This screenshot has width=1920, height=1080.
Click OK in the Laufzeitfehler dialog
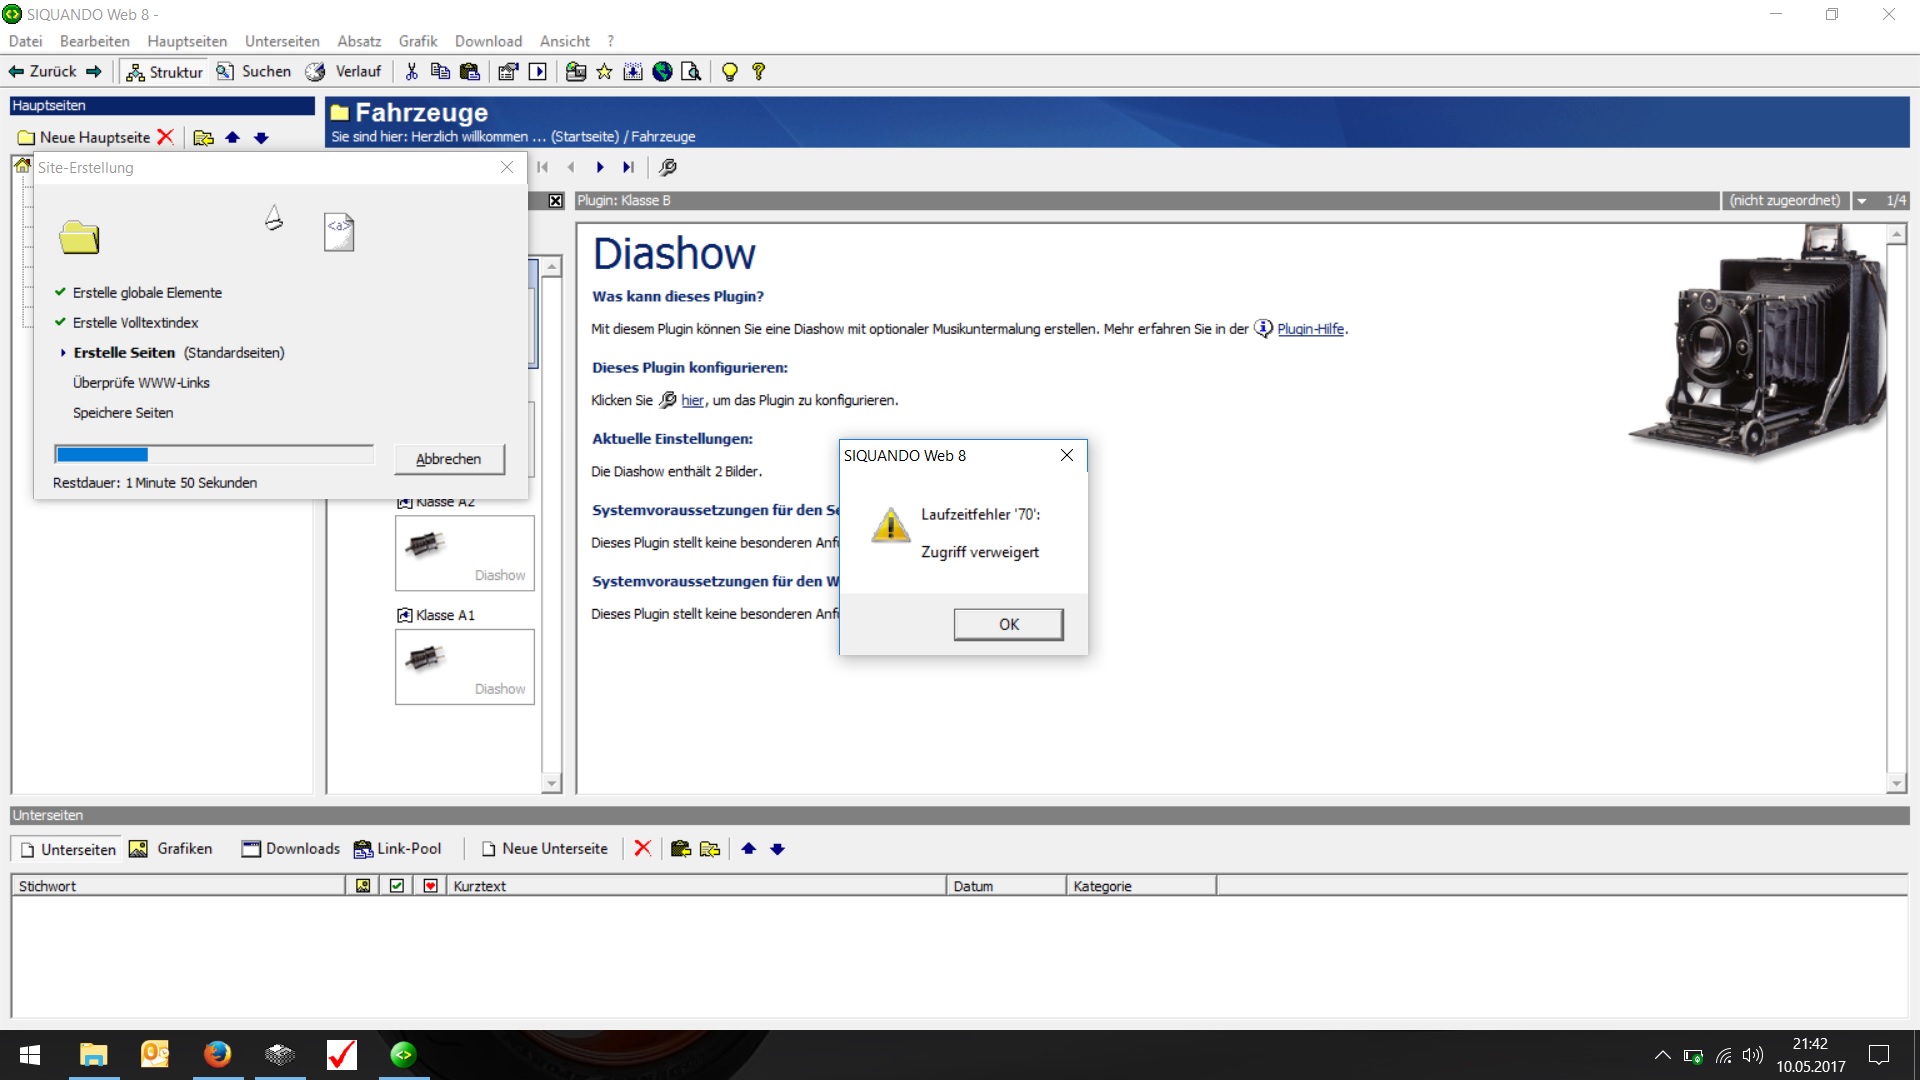[1008, 624]
